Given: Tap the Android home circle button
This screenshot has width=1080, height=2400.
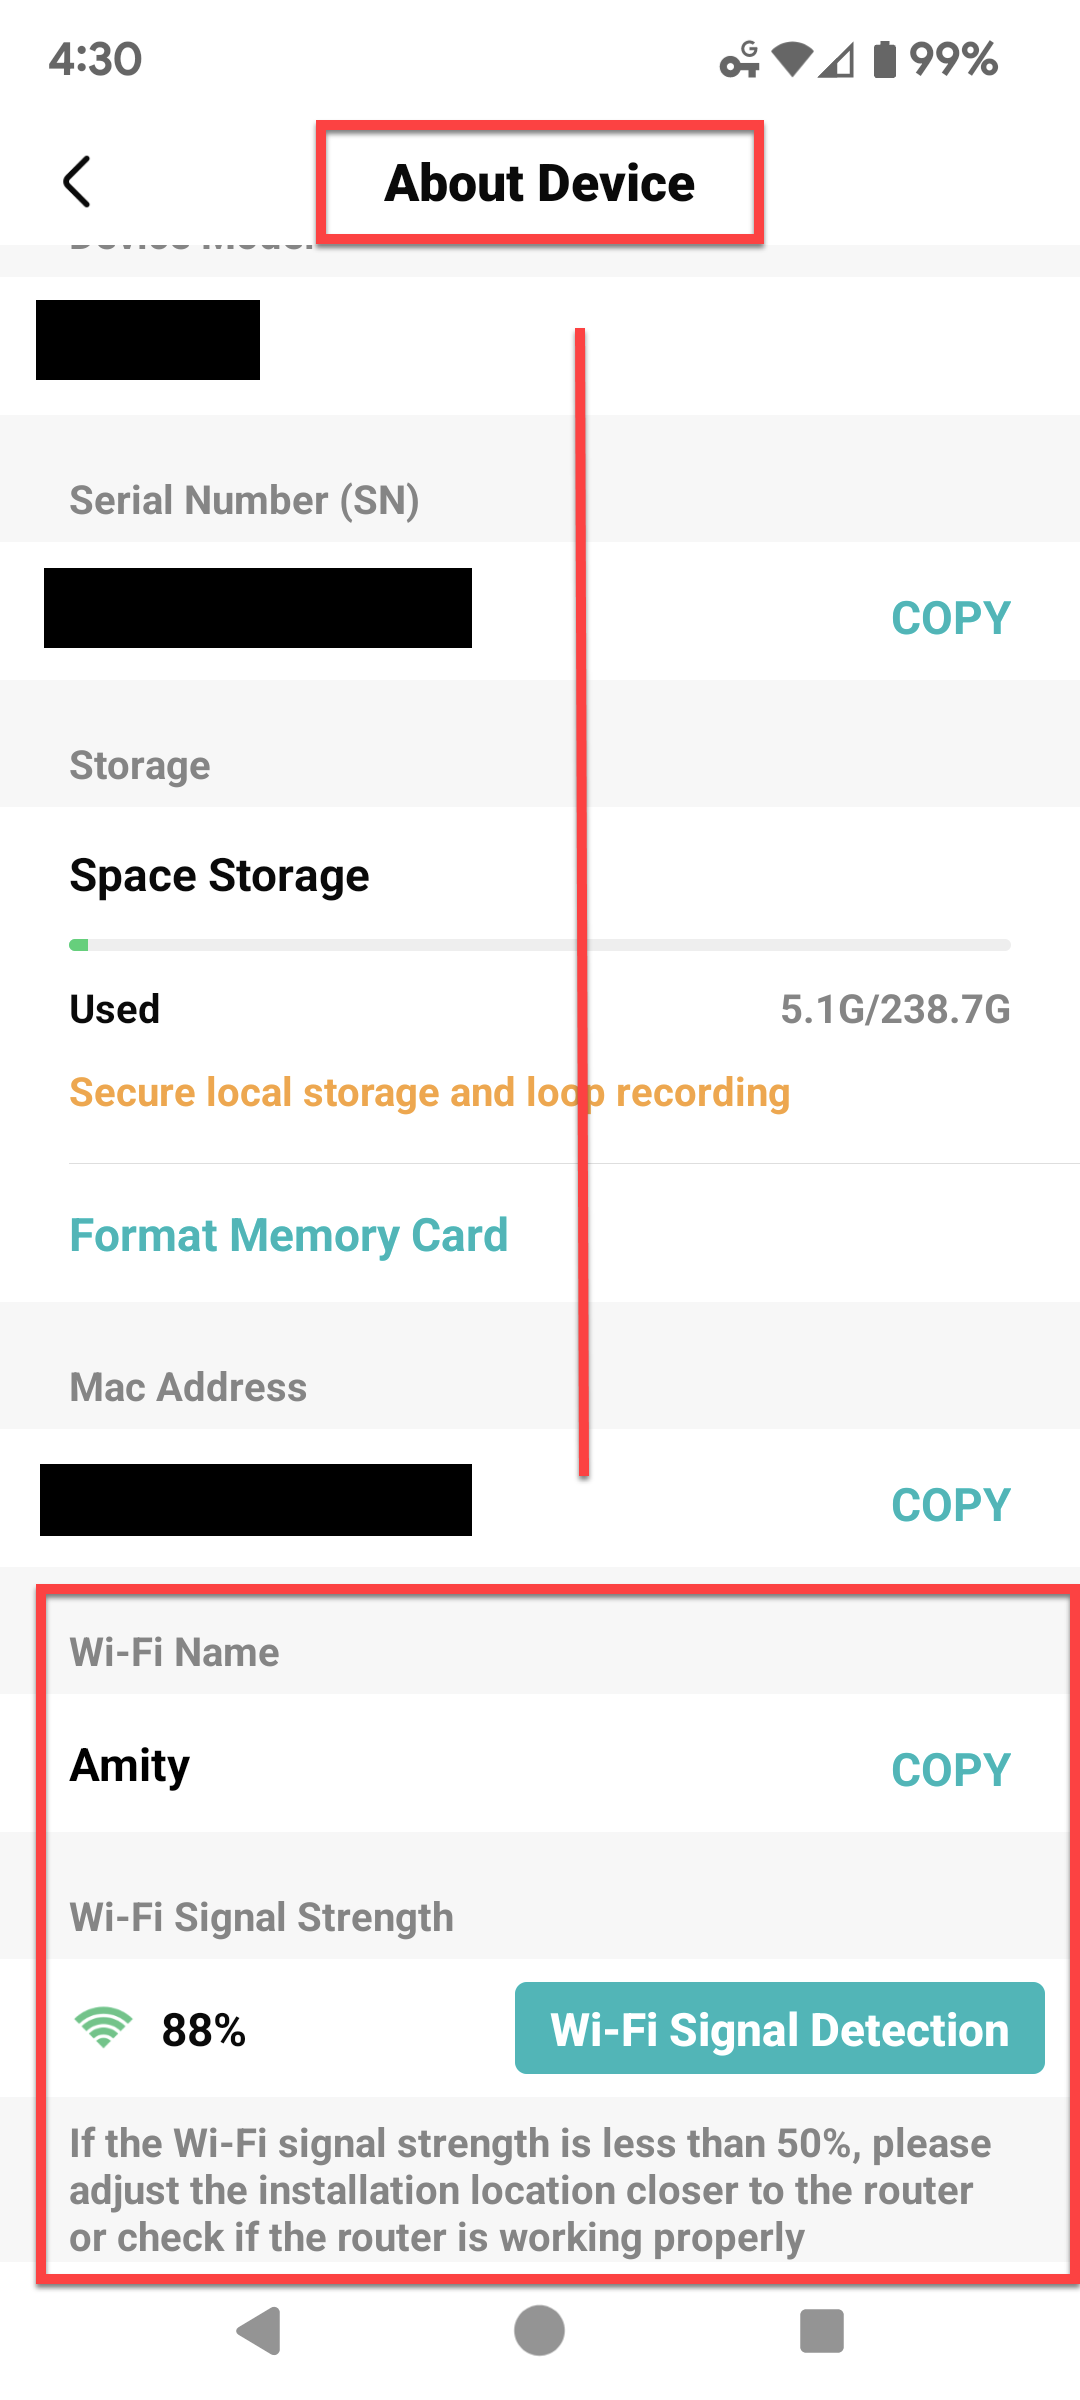Looking at the screenshot, I should (540, 2331).
